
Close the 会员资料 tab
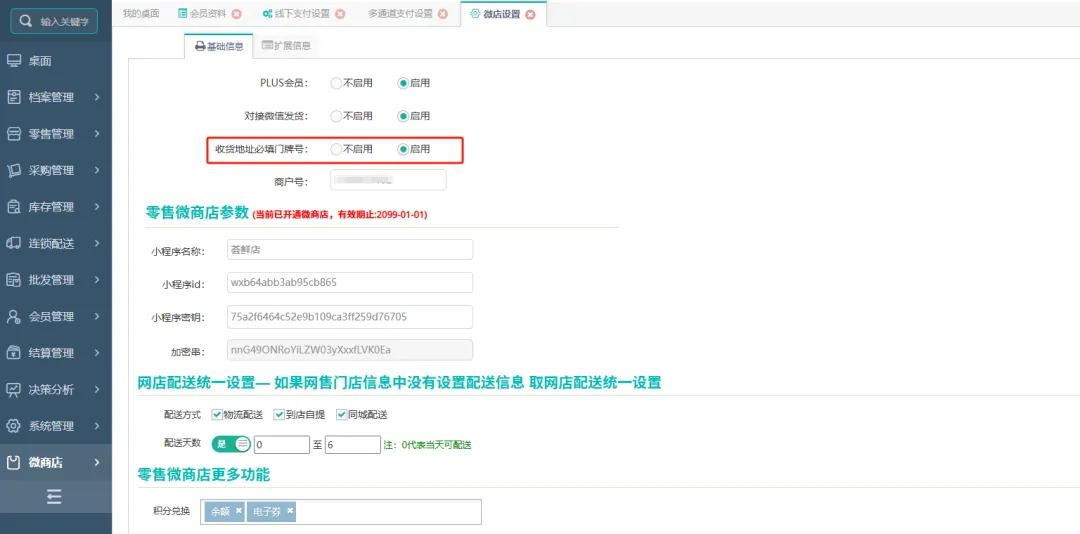pos(236,14)
